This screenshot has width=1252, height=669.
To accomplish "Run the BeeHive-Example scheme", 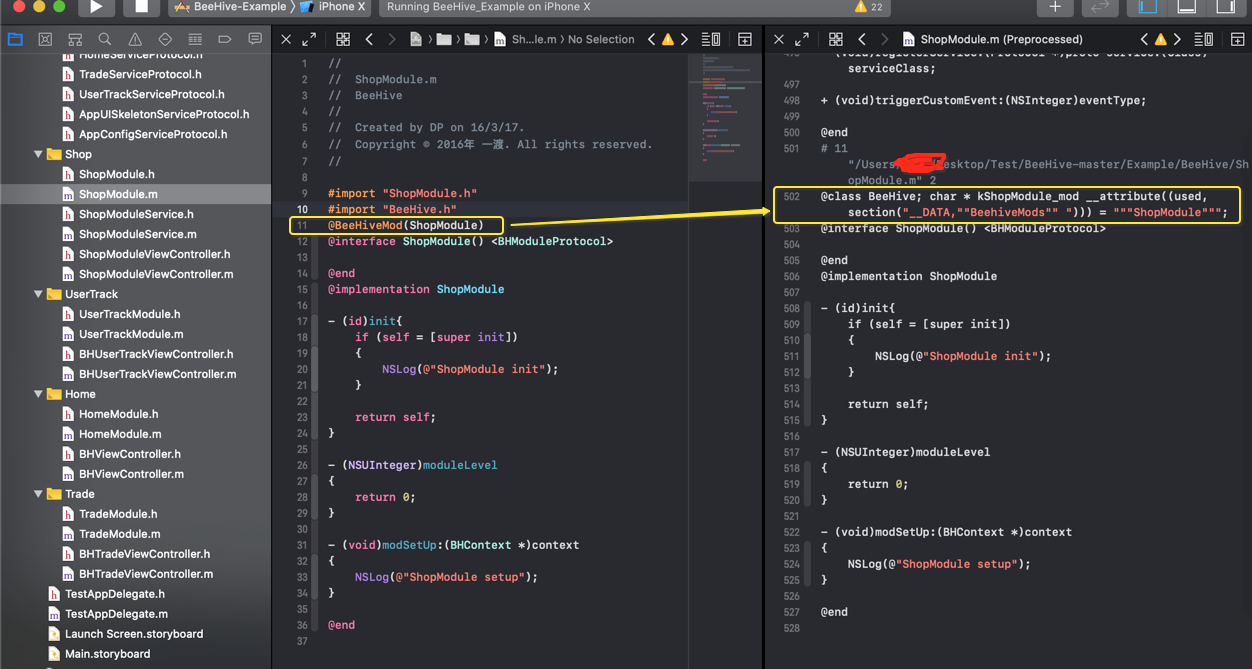I will point(96,7).
